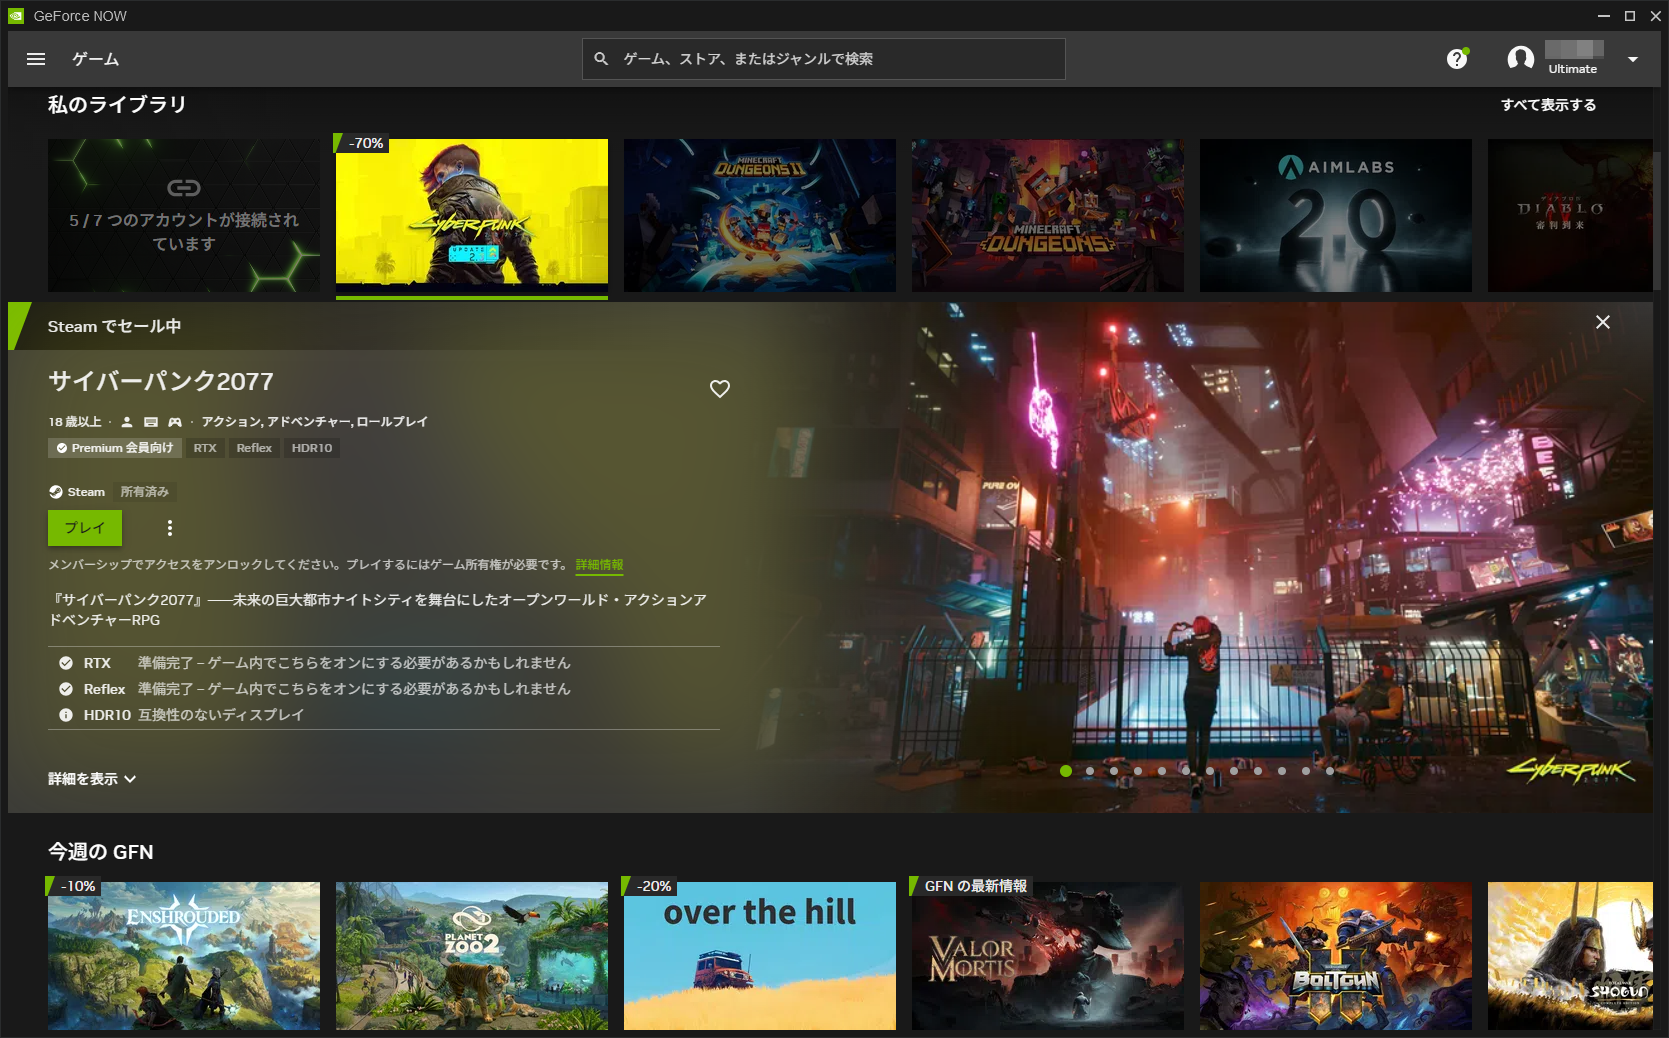
Task: Click the linked accounts chain icon
Action: (184, 188)
